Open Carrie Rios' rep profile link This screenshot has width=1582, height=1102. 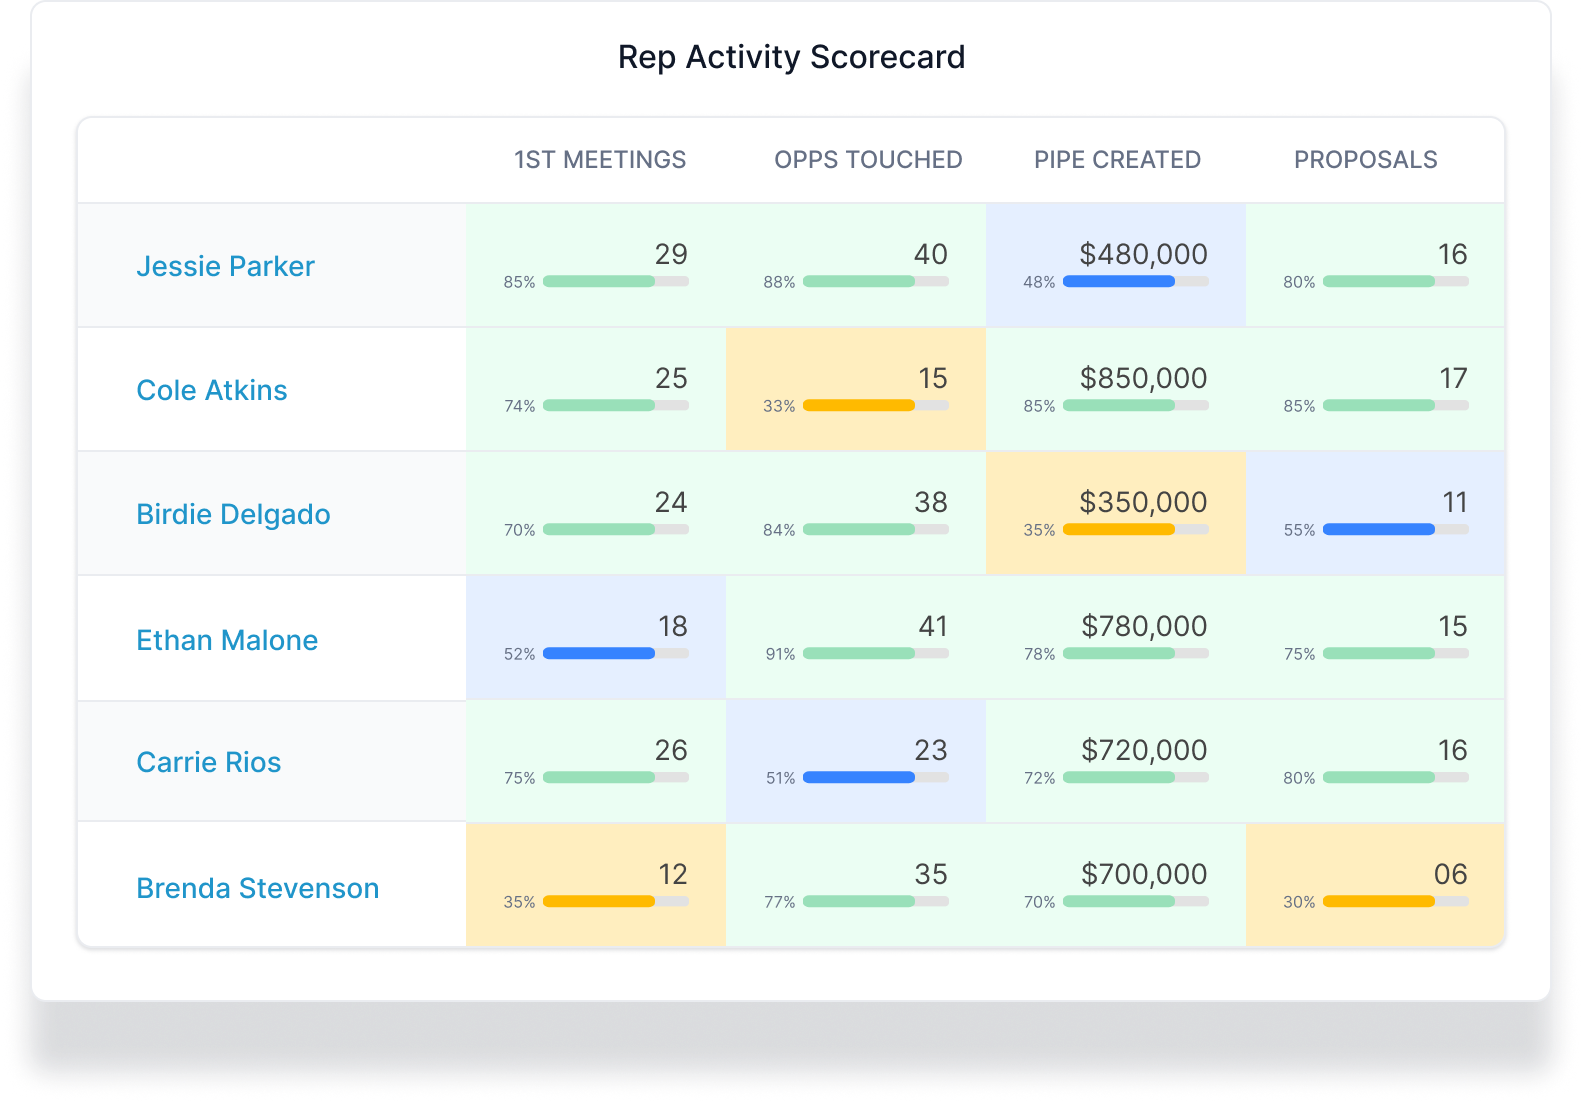click(x=209, y=762)
